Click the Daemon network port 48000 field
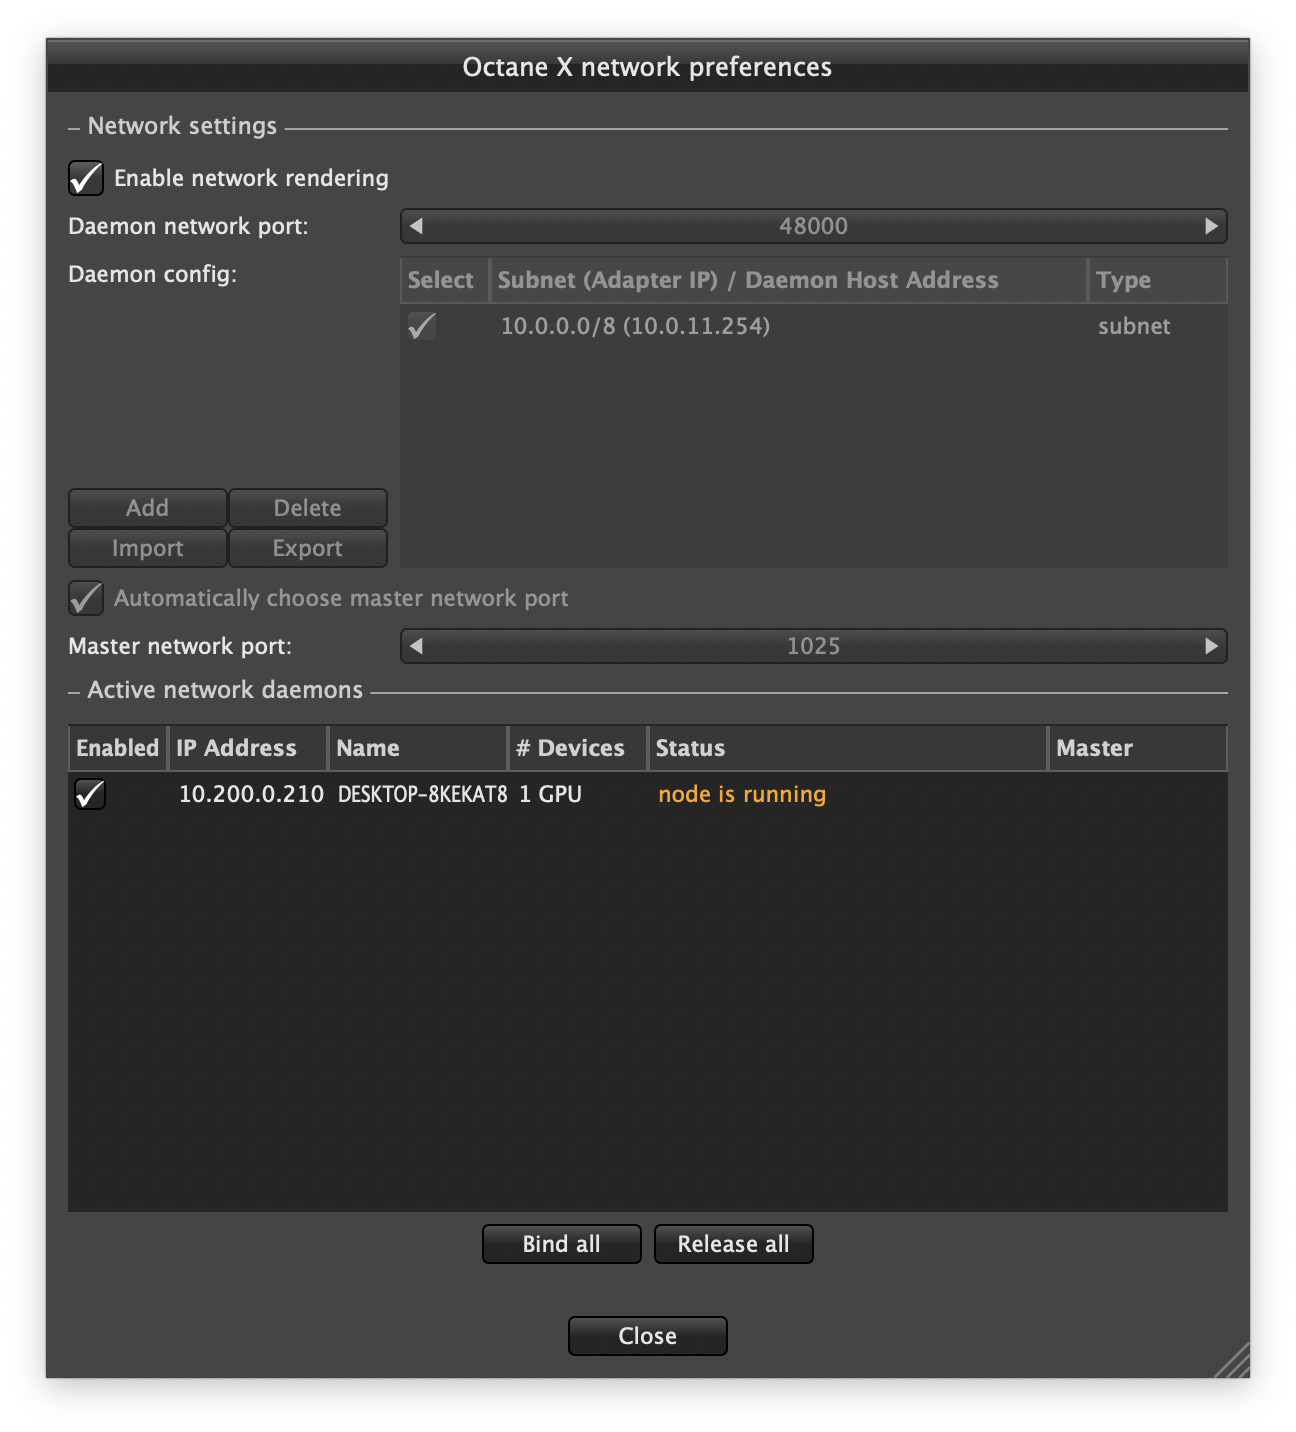The height and width of the screenshot is (1432, 1296). [814, 226]
